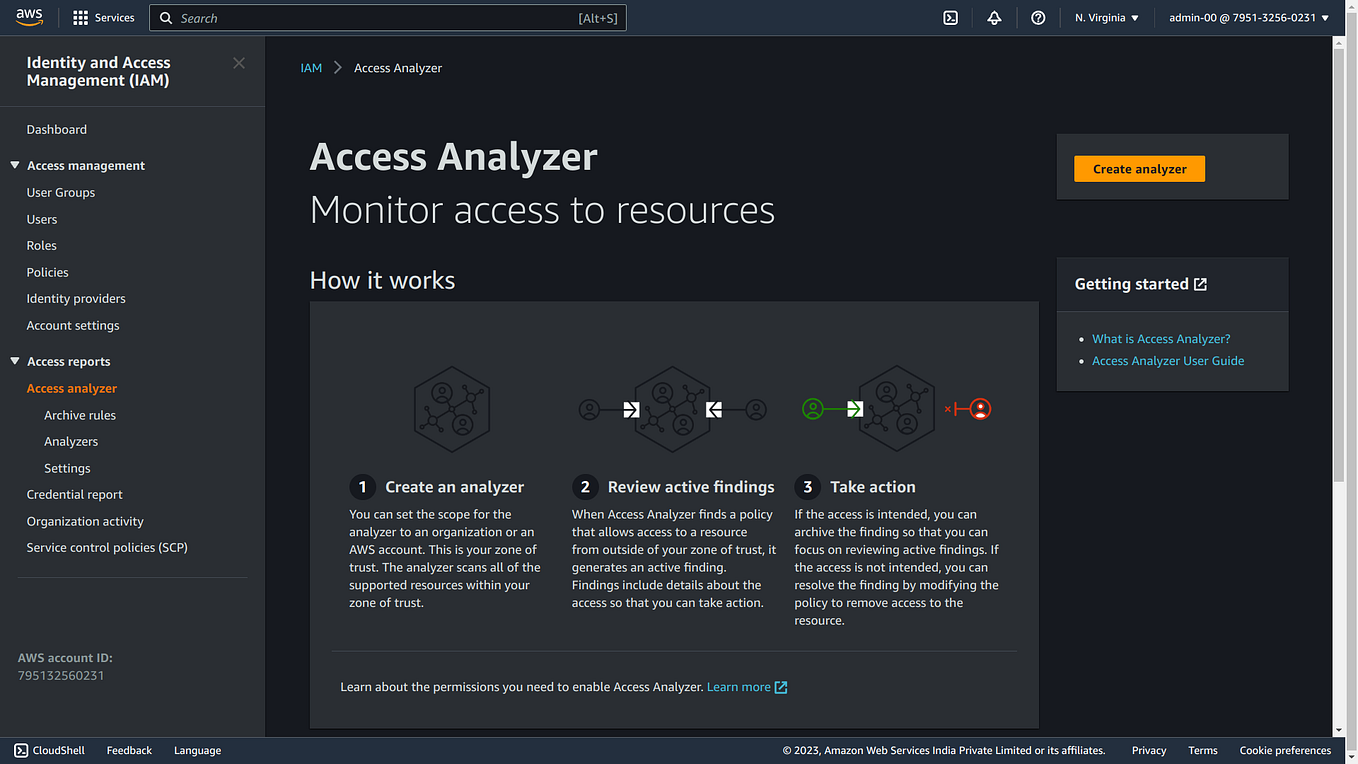Open the What is Access Analyzer link
This screenshot has height=764, width=1358.
tap(1161, 338)
